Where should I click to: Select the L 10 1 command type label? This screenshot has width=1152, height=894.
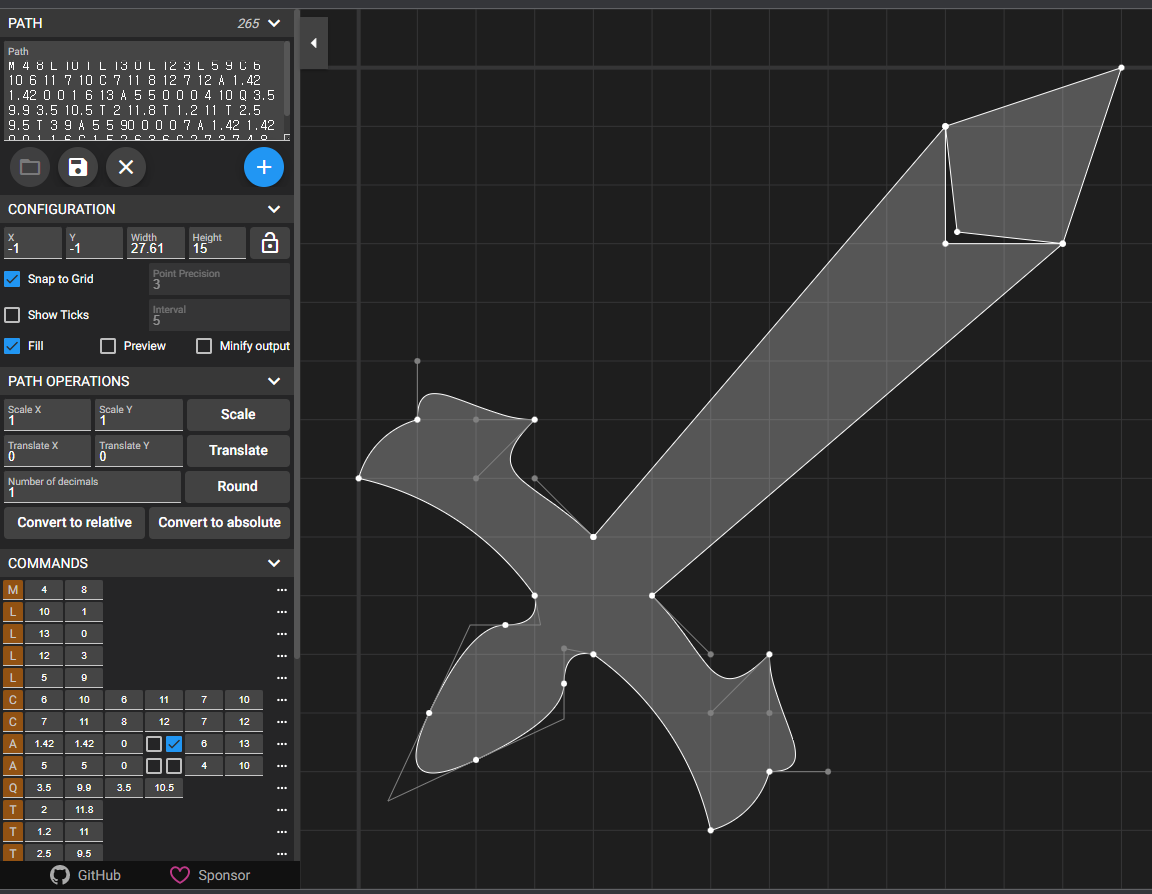(12, 612)
